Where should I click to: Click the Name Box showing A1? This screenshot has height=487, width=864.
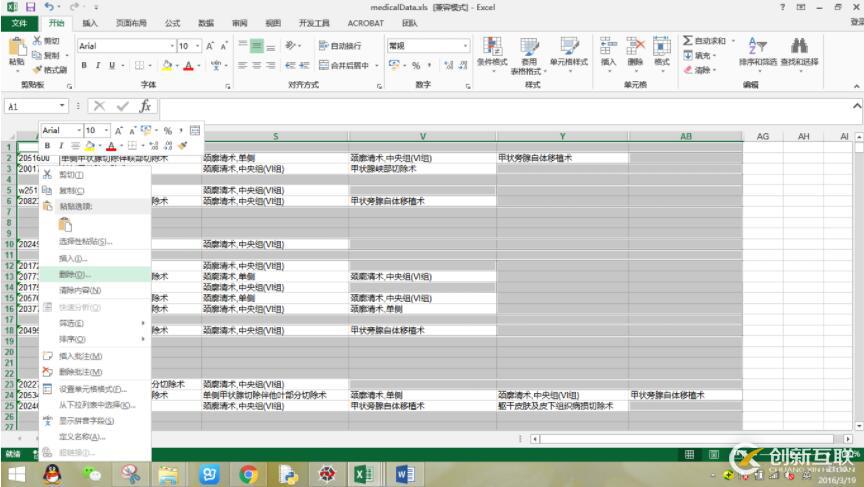tap(30, 106)
